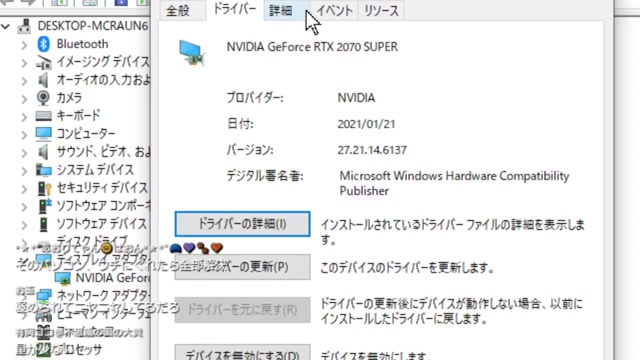Select the DESKTOP-MCRAUN6 root label

(93, 26)
